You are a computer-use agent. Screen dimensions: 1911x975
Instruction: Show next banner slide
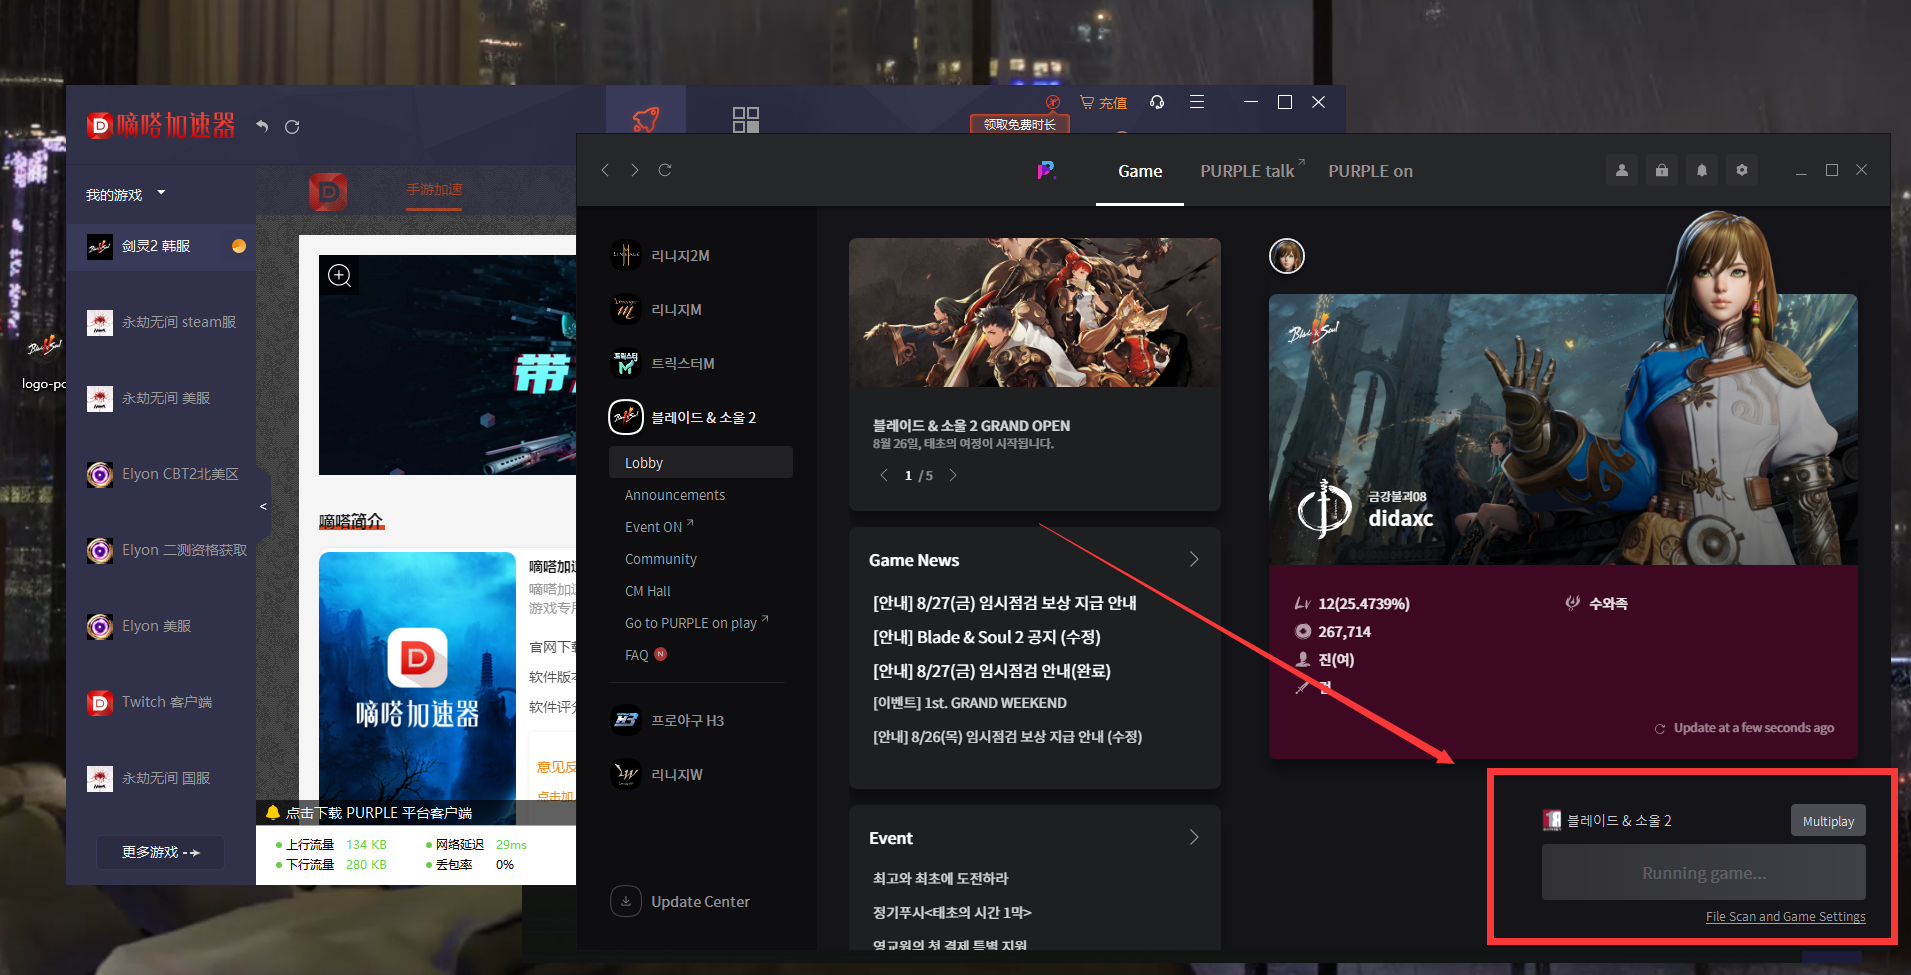pos(953,475)
